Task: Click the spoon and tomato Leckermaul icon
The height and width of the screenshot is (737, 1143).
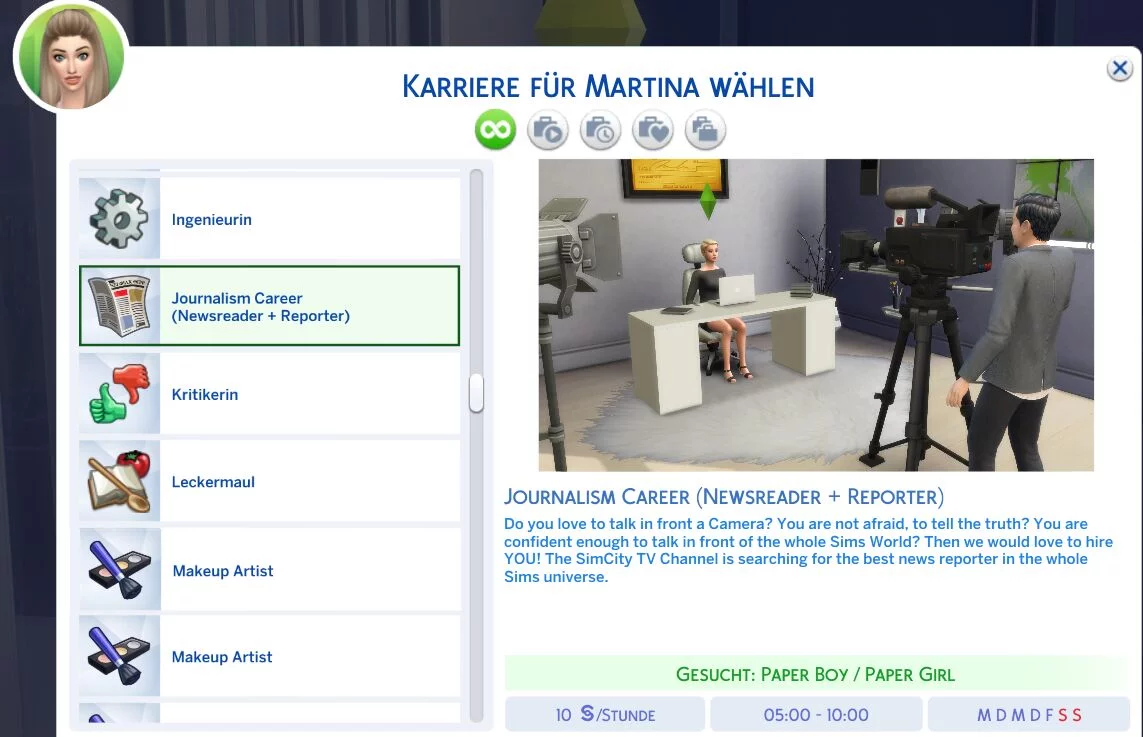Action: point(120,481)
